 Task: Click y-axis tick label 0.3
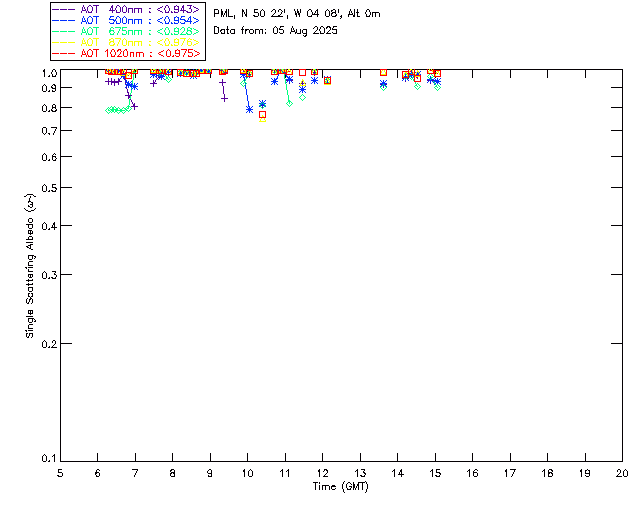pyautogui.click(x=49, y=275)
